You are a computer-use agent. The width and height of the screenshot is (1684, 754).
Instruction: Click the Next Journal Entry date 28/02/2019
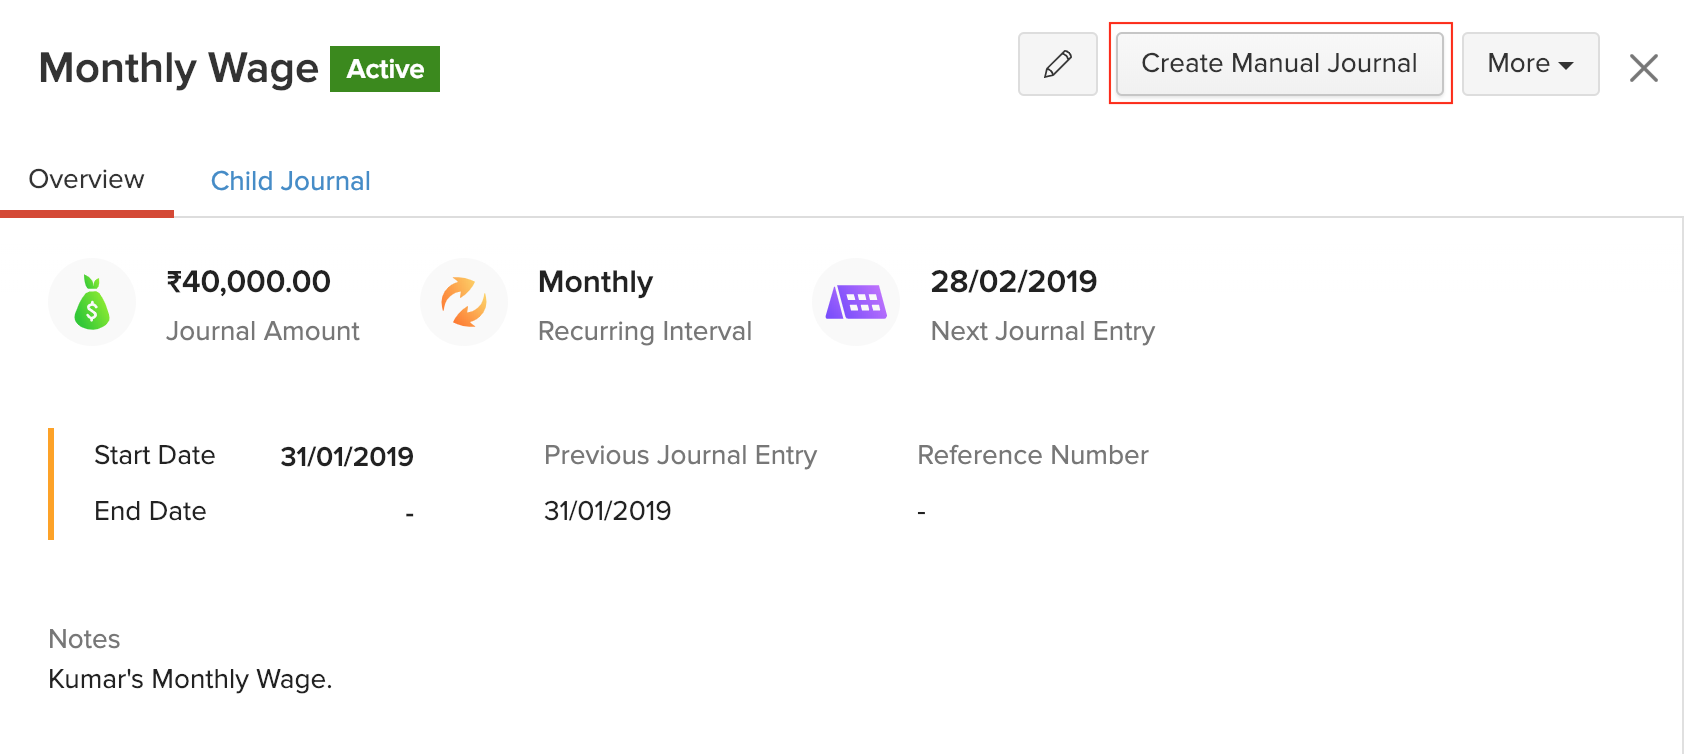[1014, 281]
